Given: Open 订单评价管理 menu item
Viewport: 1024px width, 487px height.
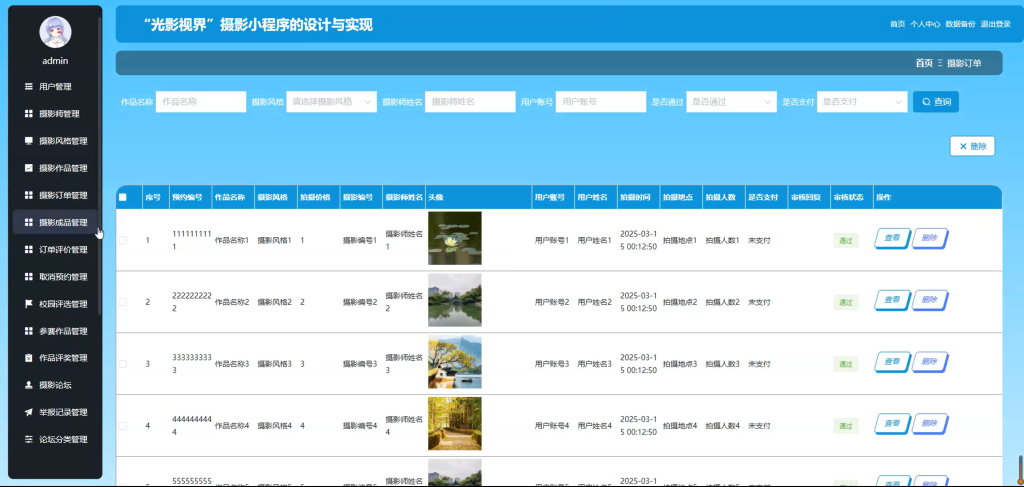Looking at the screenshot, I should click(55, 249).
